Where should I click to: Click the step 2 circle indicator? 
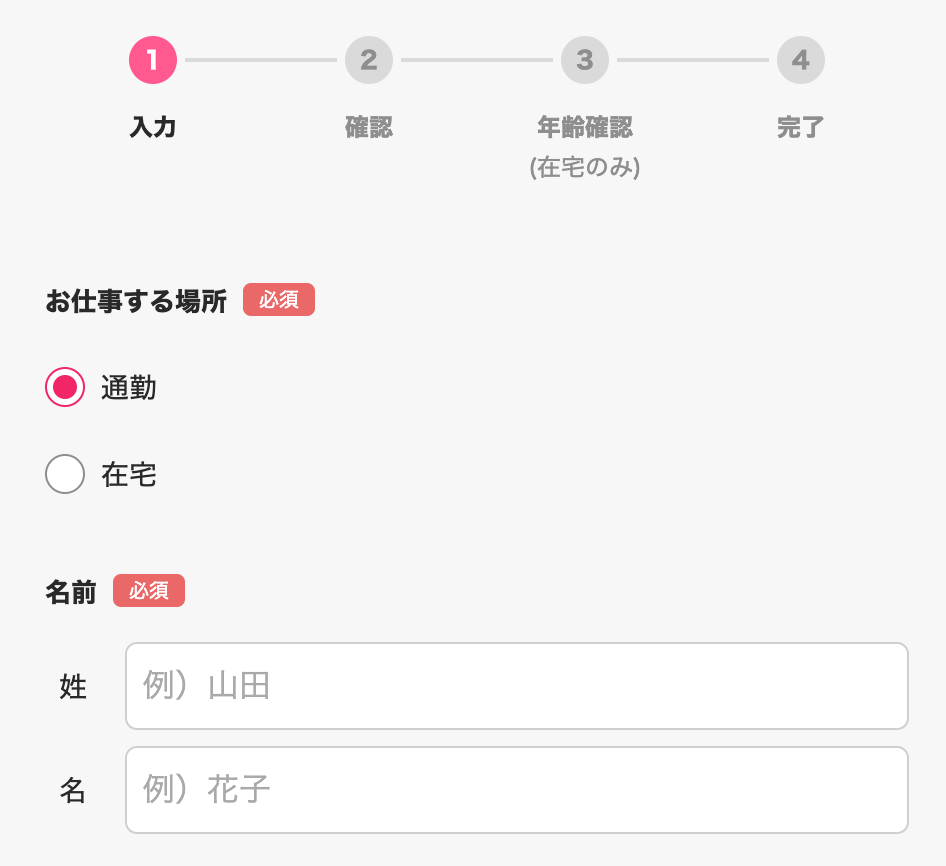pos(369,60)
